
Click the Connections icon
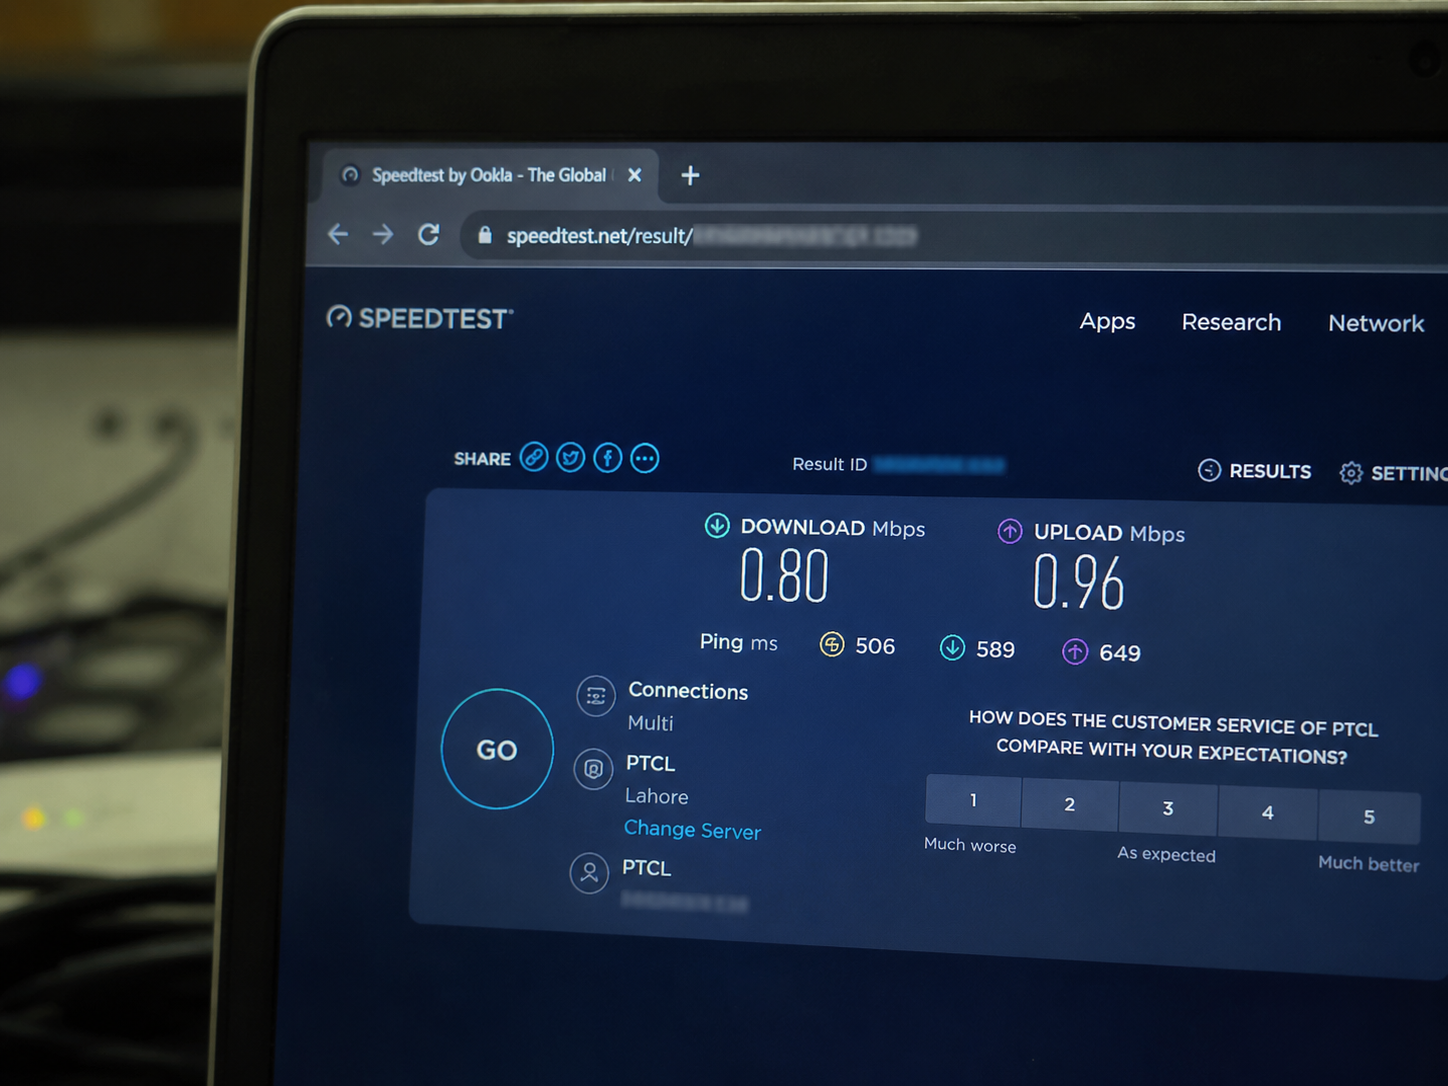click(x=596, y=696)
